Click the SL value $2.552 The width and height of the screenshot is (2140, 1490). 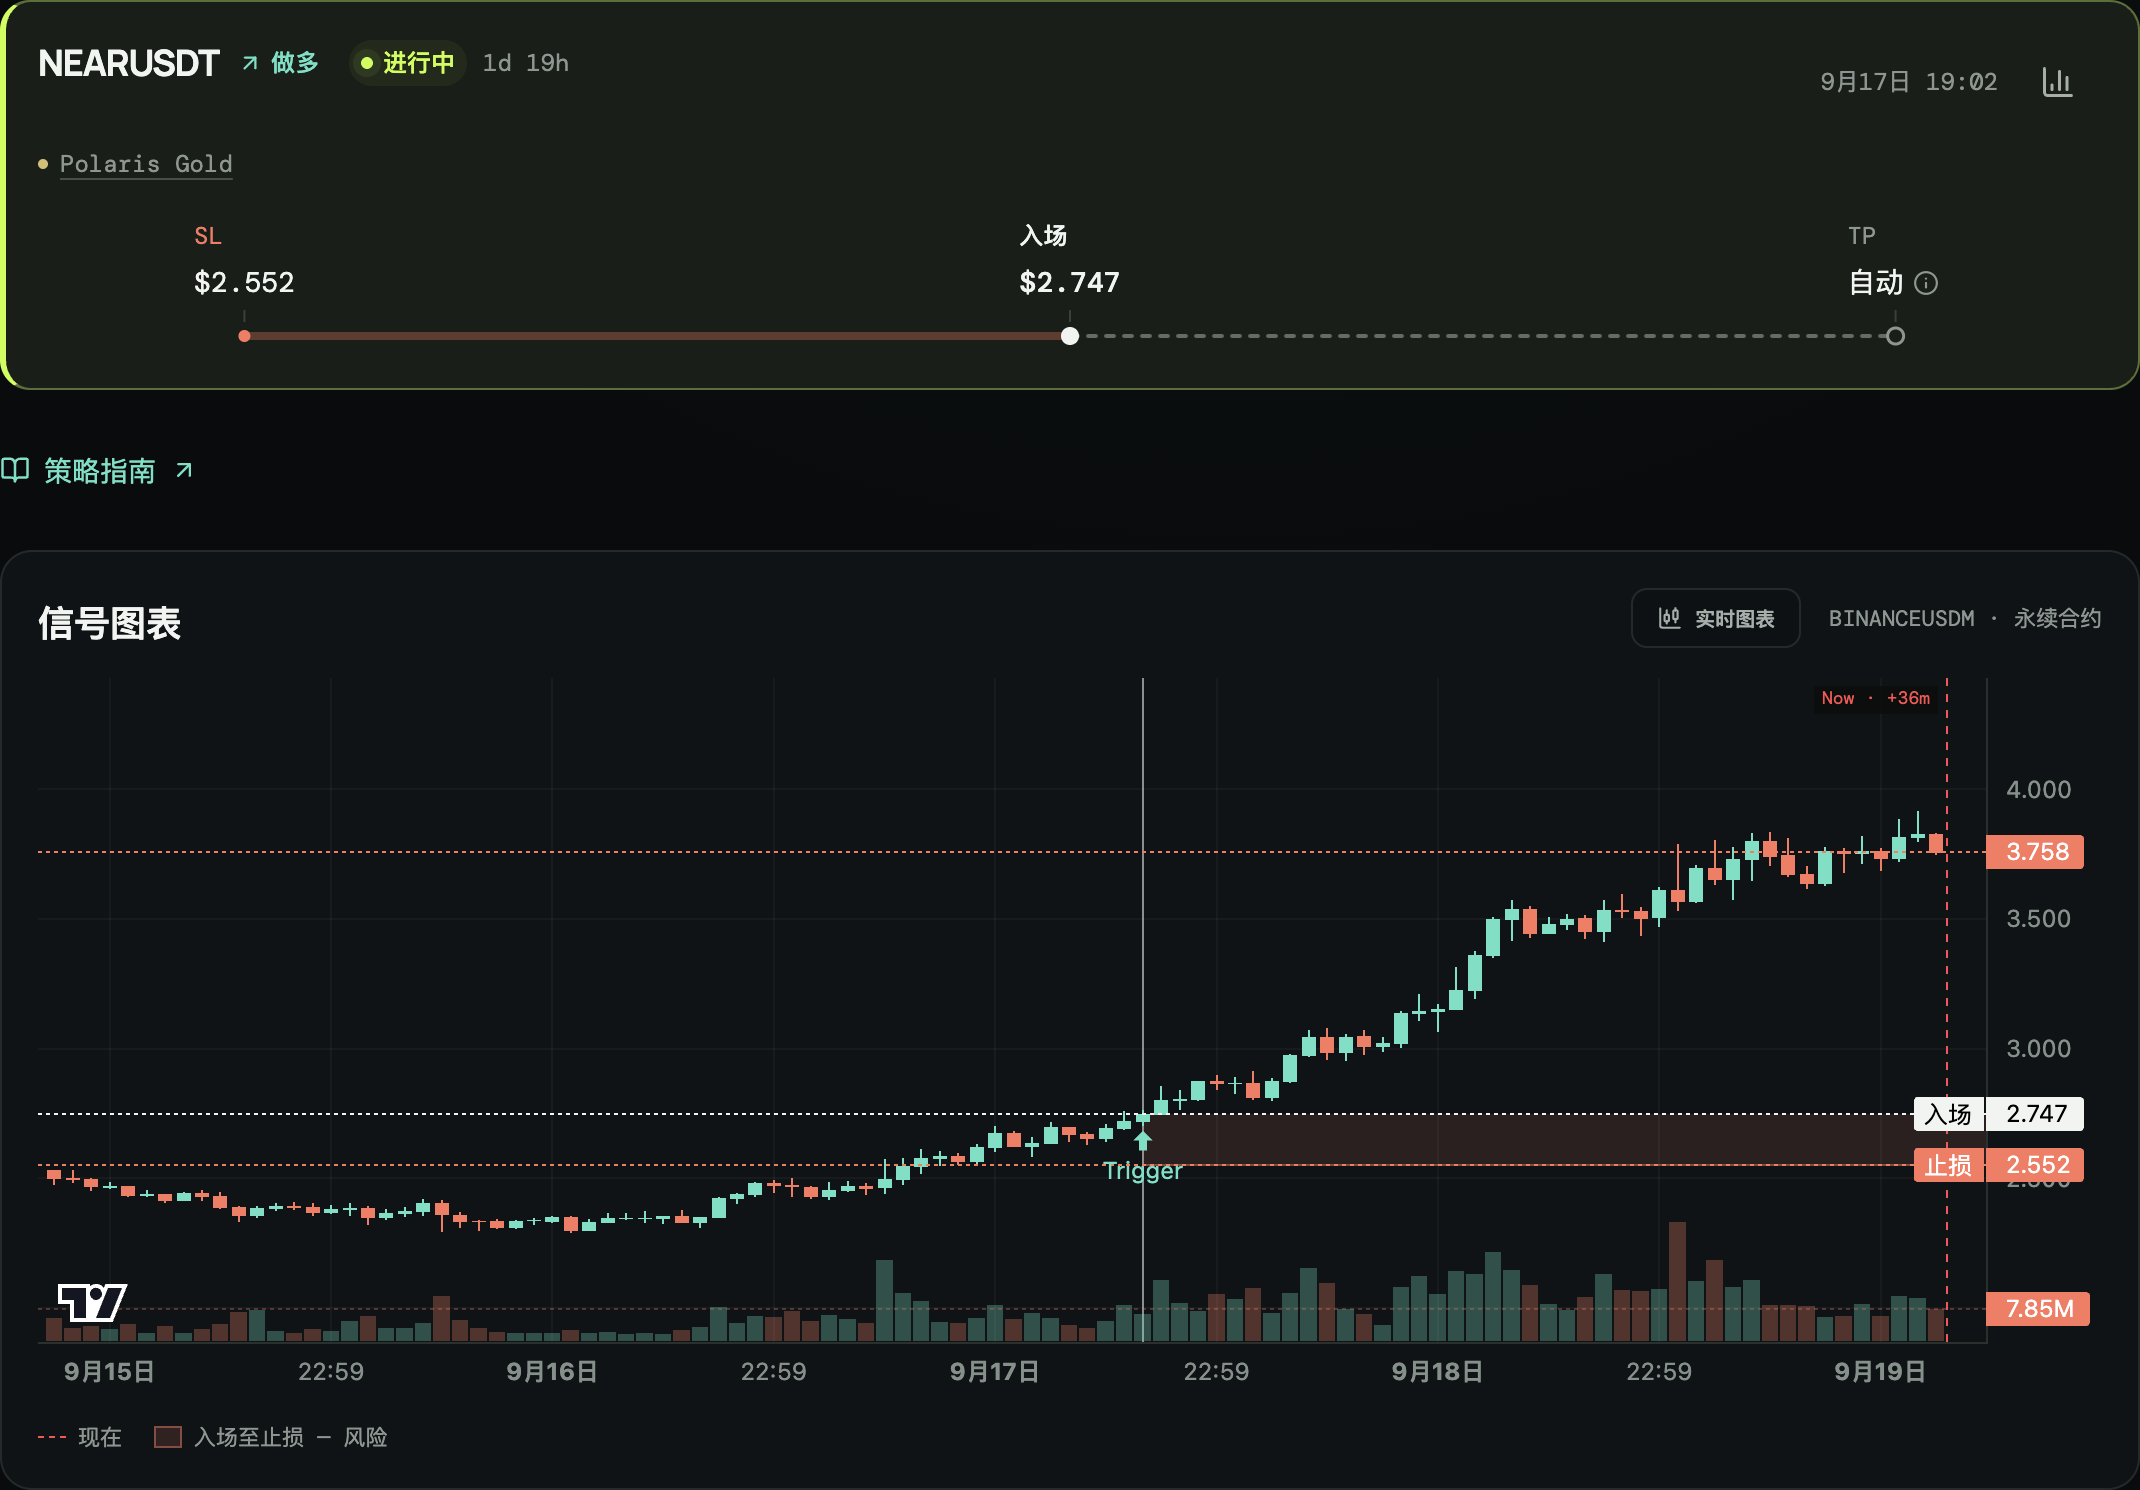coord(244,283)
